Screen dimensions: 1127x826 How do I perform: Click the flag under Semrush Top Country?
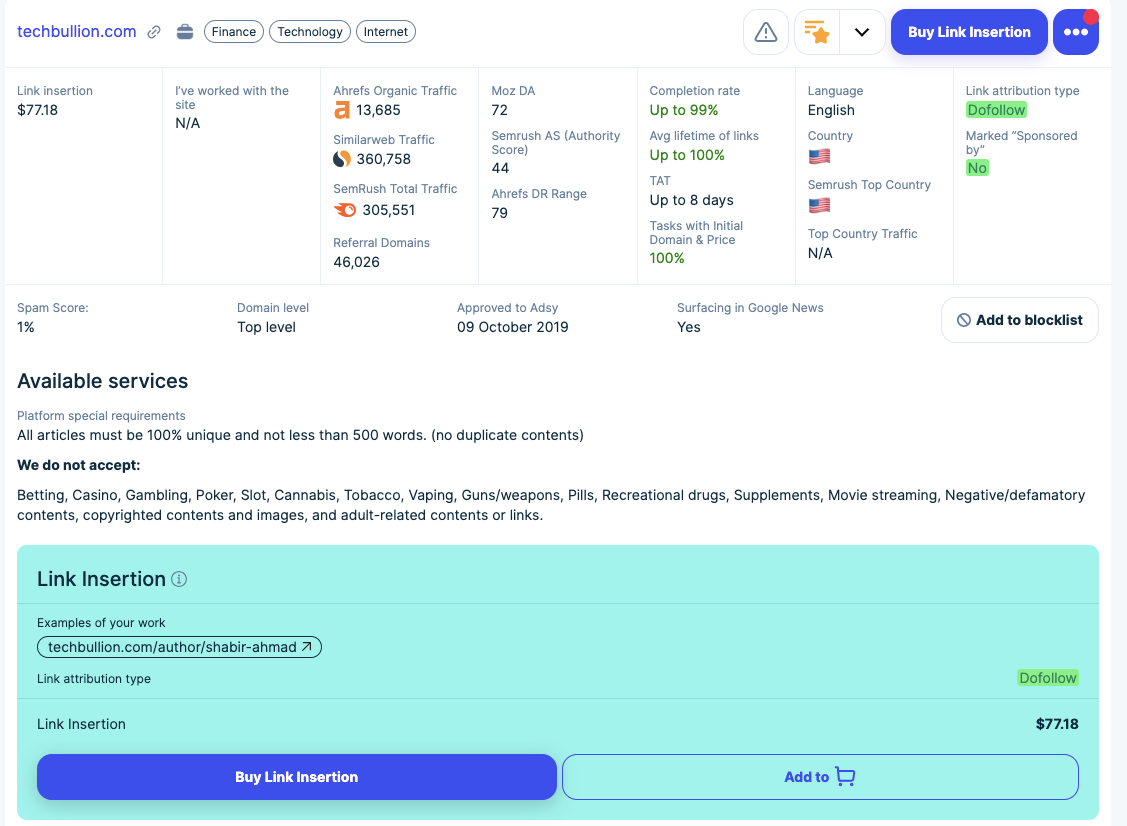(819, 205)
